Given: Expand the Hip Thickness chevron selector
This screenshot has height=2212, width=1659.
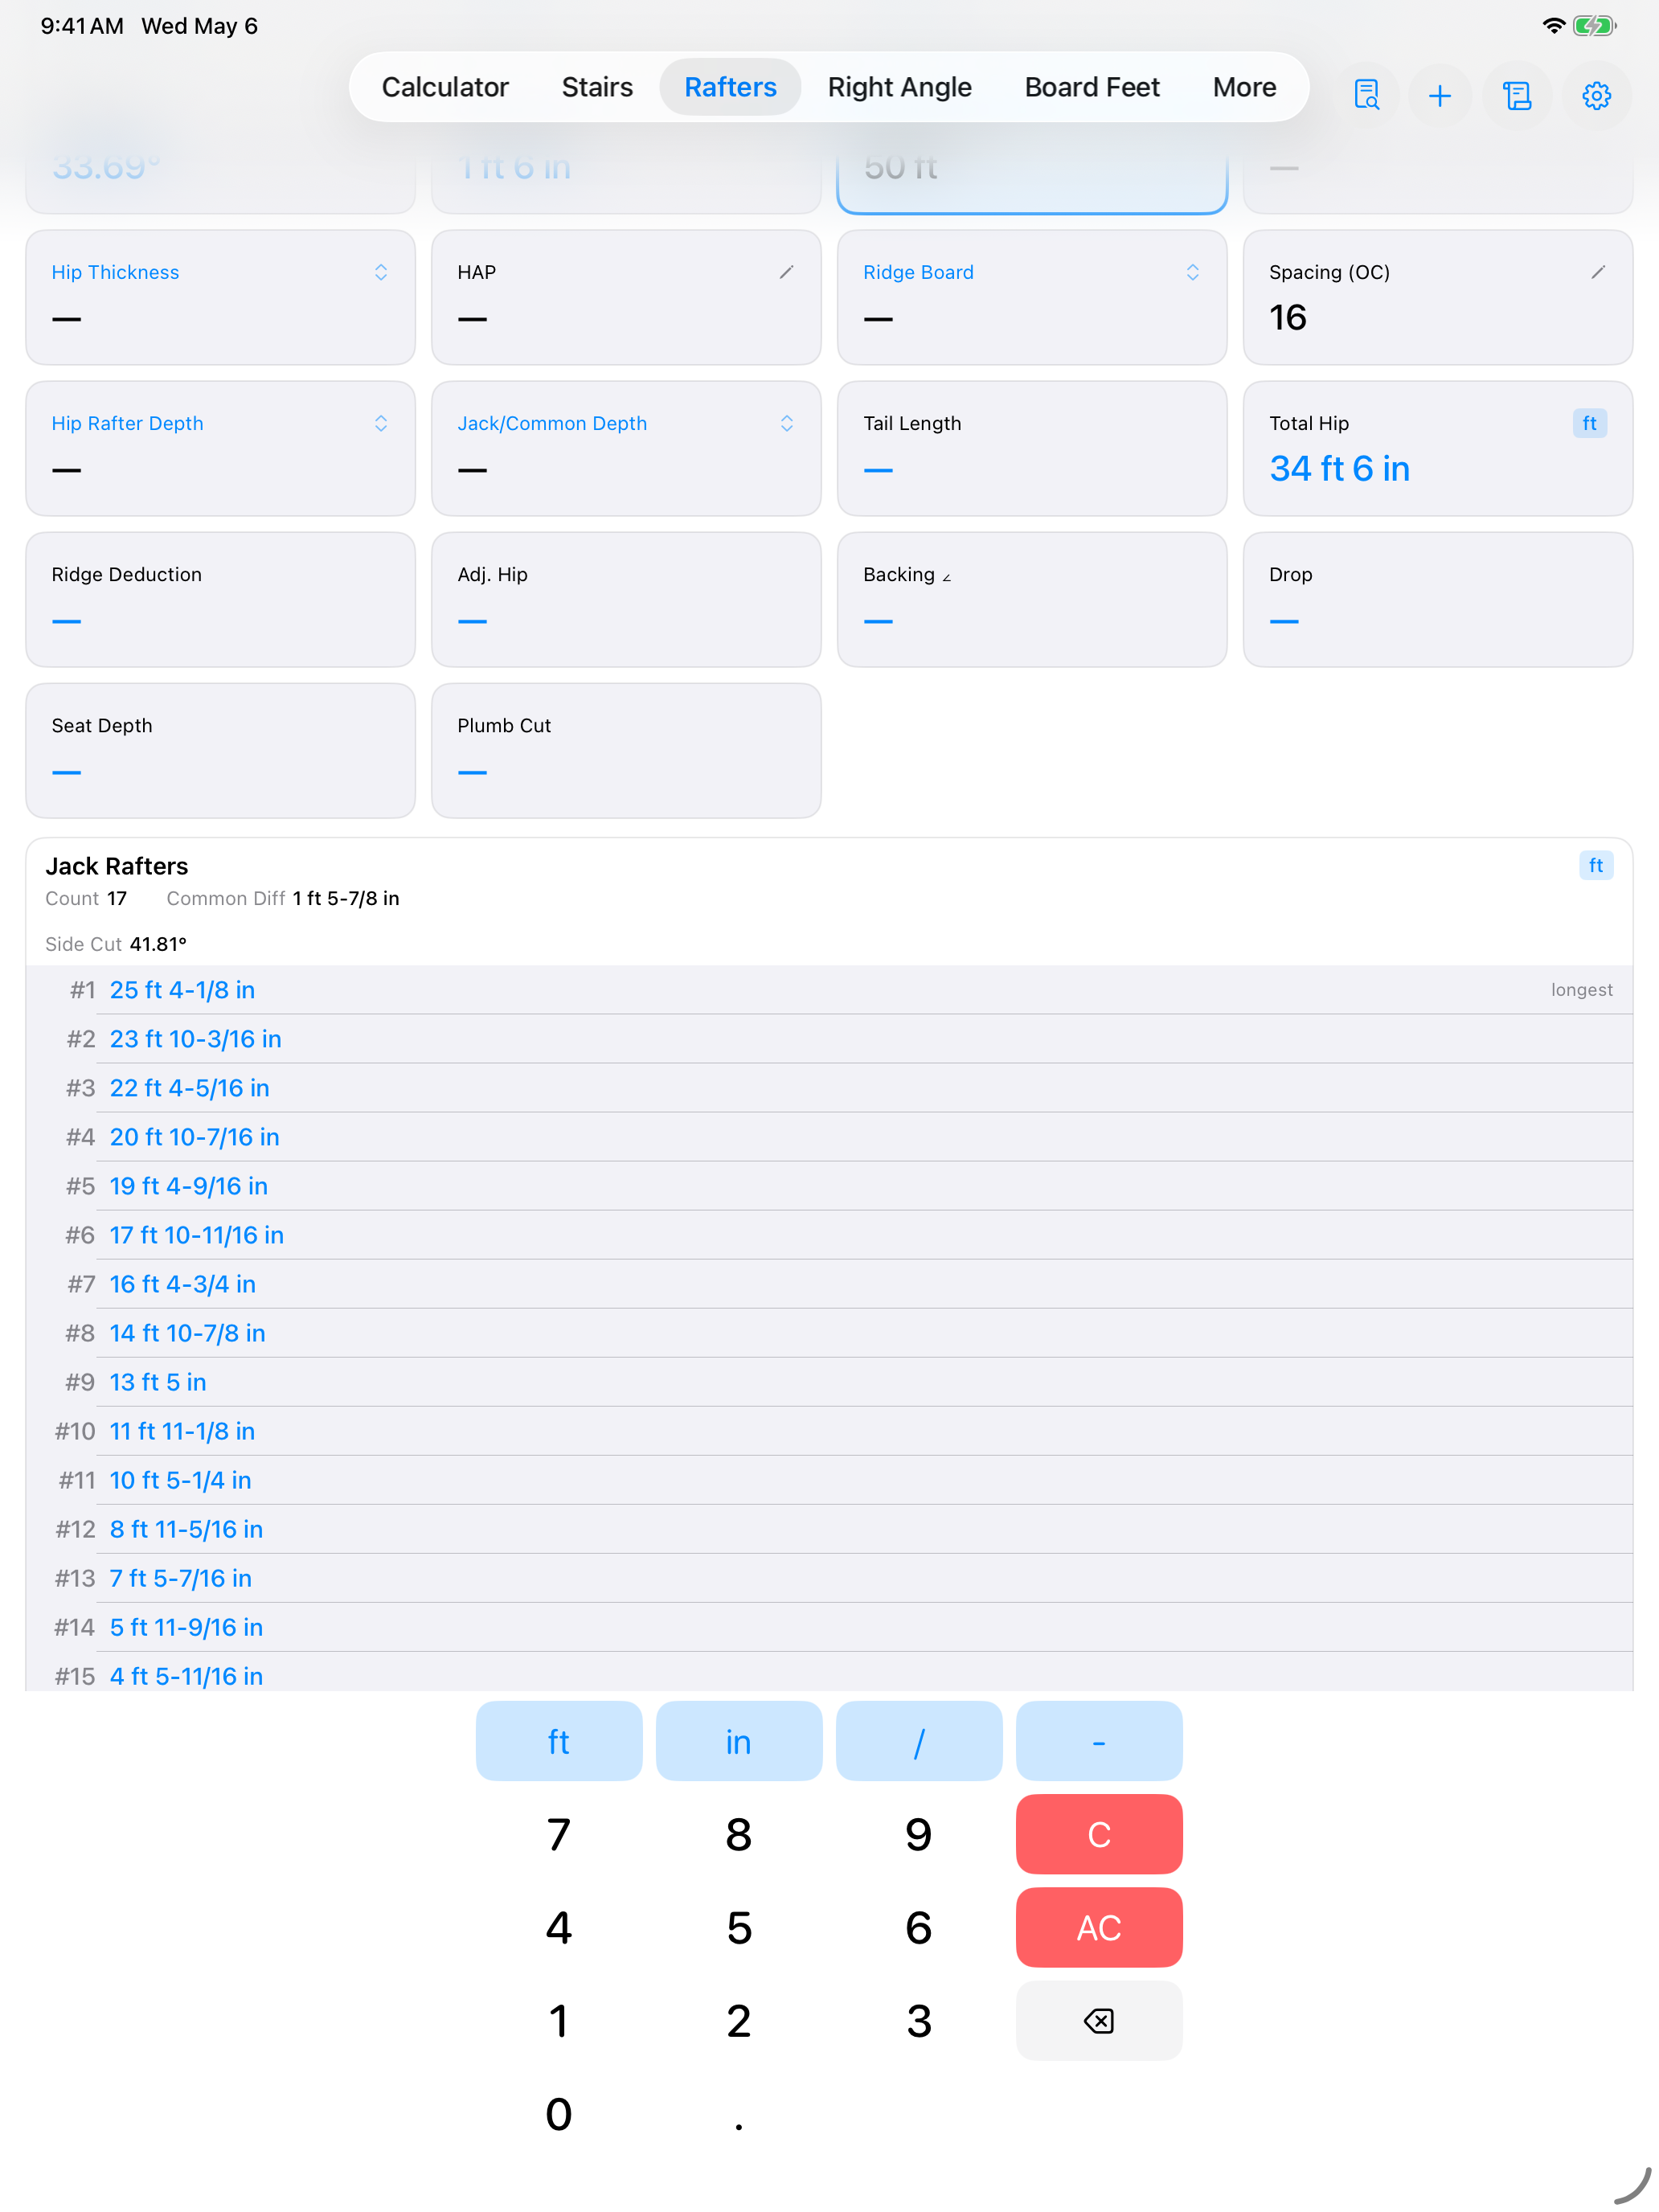Looking at the screenshot, I should [381, 272].
